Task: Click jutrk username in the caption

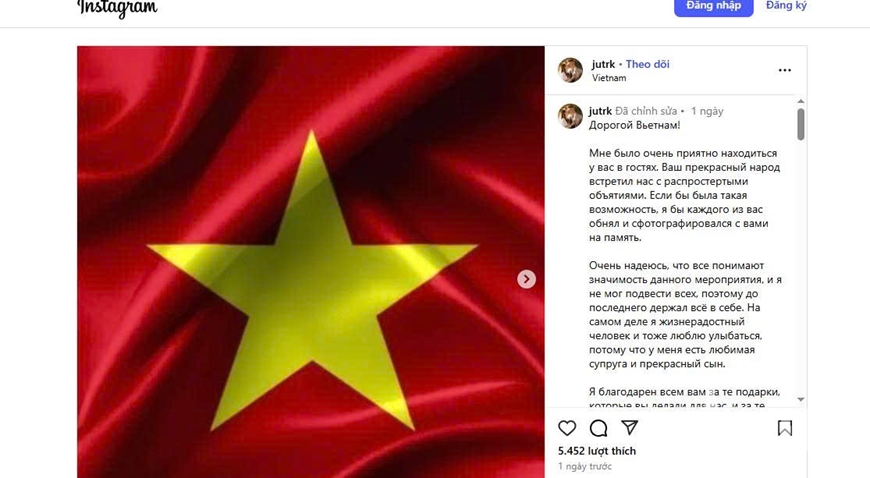Action: click(600, 111)
